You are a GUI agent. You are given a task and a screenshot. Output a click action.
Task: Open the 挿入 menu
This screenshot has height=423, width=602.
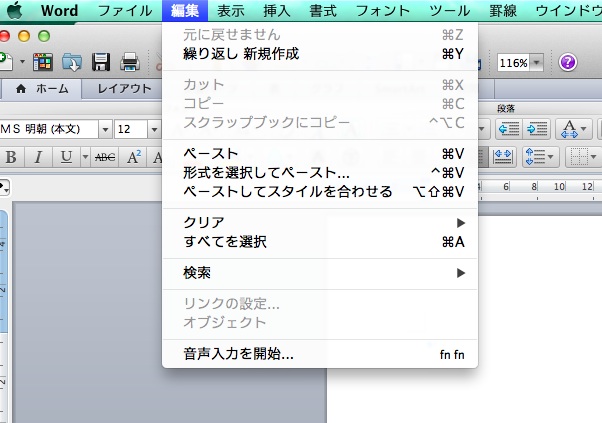[x=277, y=10]
